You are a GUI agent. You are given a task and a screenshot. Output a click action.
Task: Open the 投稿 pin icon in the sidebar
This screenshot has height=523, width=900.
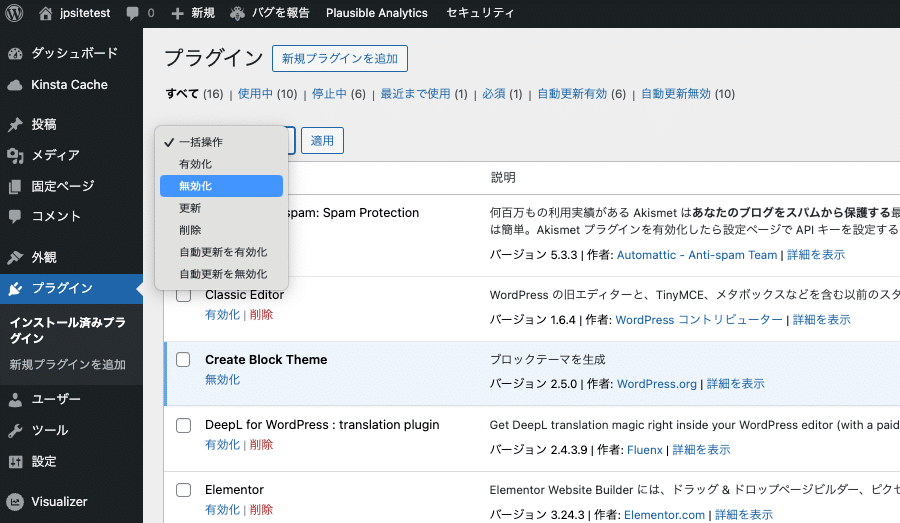[15, 125]
